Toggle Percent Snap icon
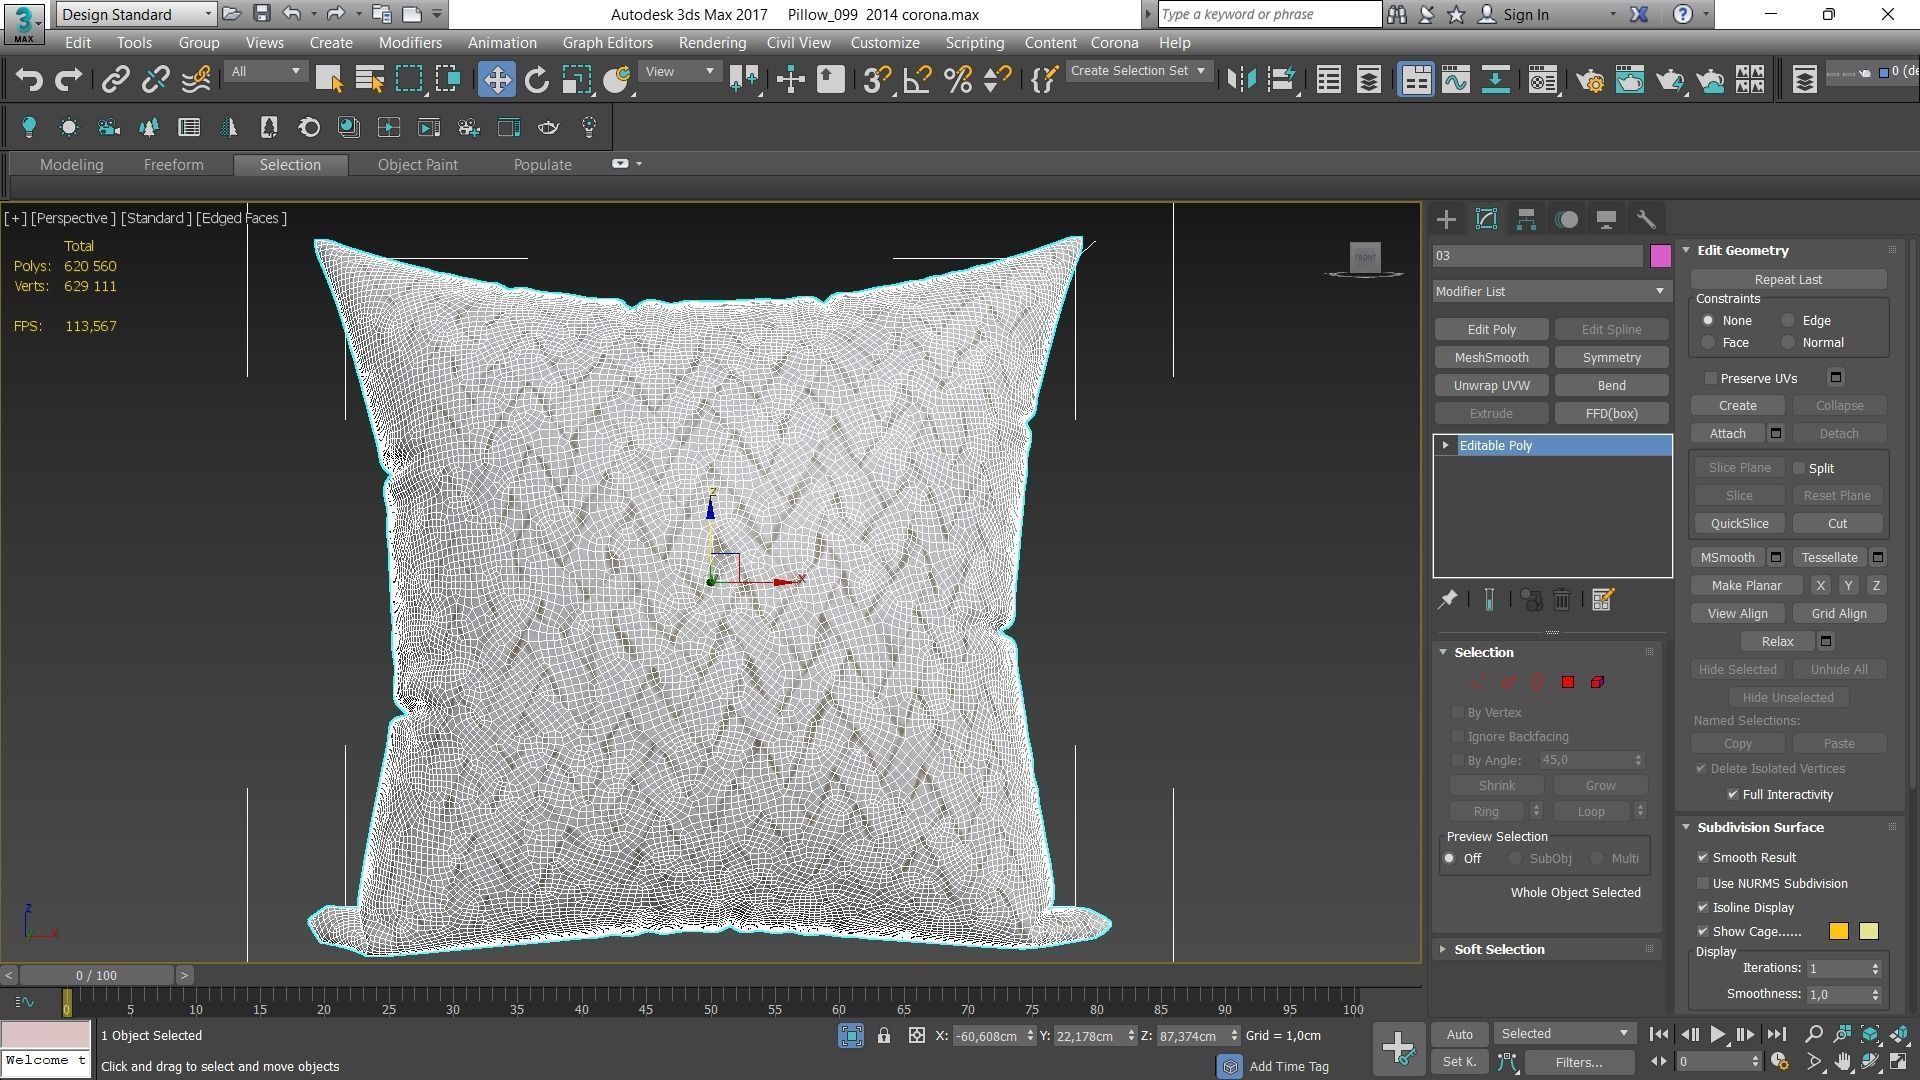Viewport: 1920px width, 1080px height. click(x=957, y=80)
